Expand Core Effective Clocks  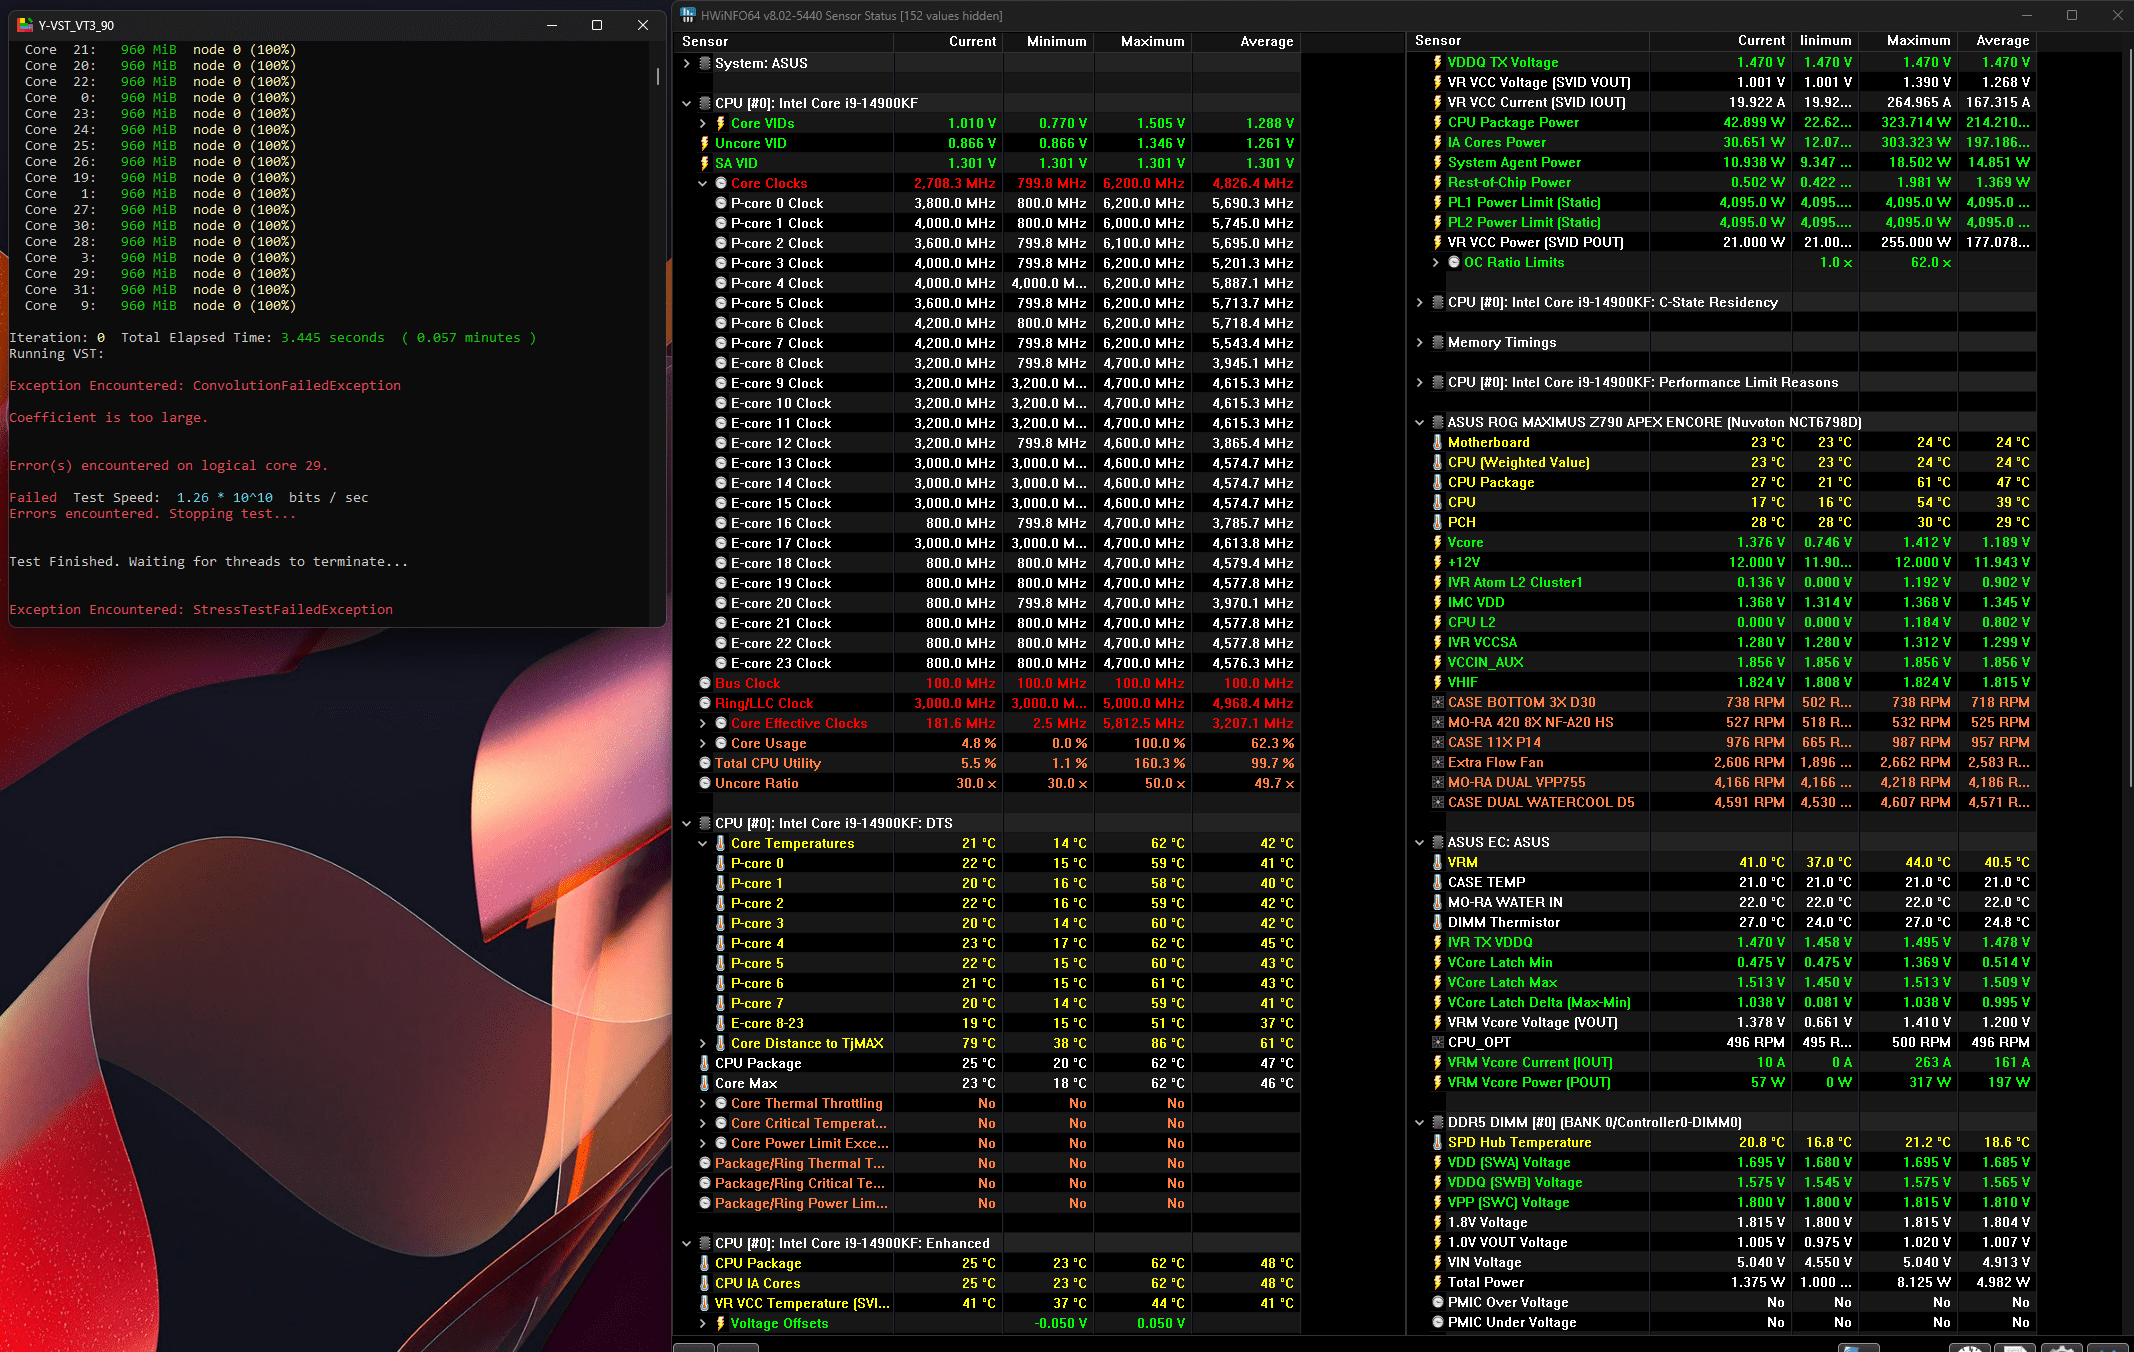pyautogui.click(x=703, y=723)
